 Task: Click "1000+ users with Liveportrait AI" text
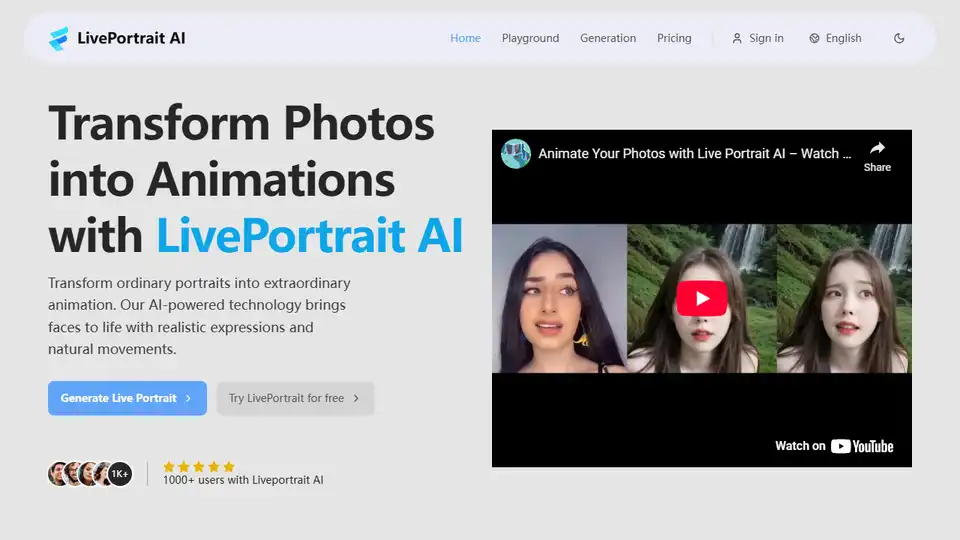click(243, 480)
